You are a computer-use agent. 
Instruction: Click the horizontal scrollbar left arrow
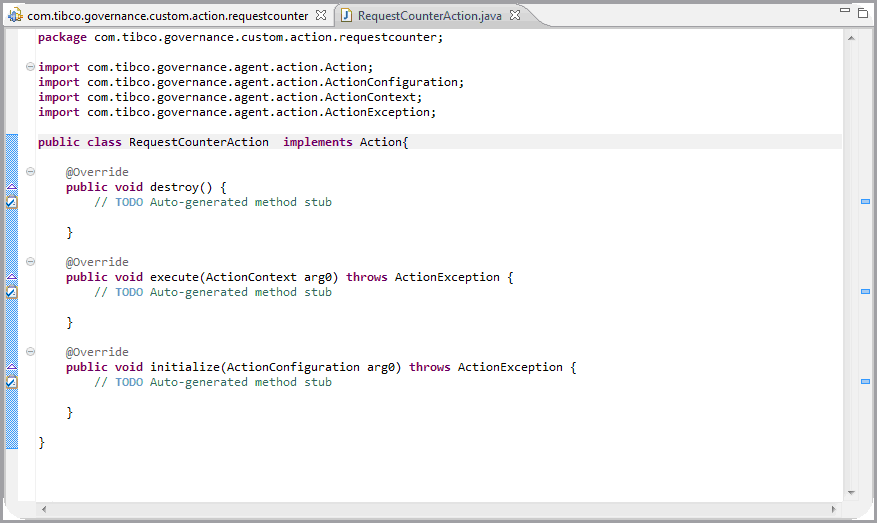click(x=44, y=509)
